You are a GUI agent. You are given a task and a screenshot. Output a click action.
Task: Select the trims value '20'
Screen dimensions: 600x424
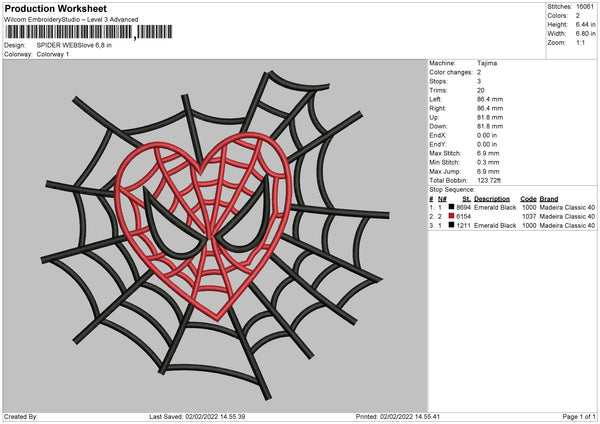(x=481, y=91)
